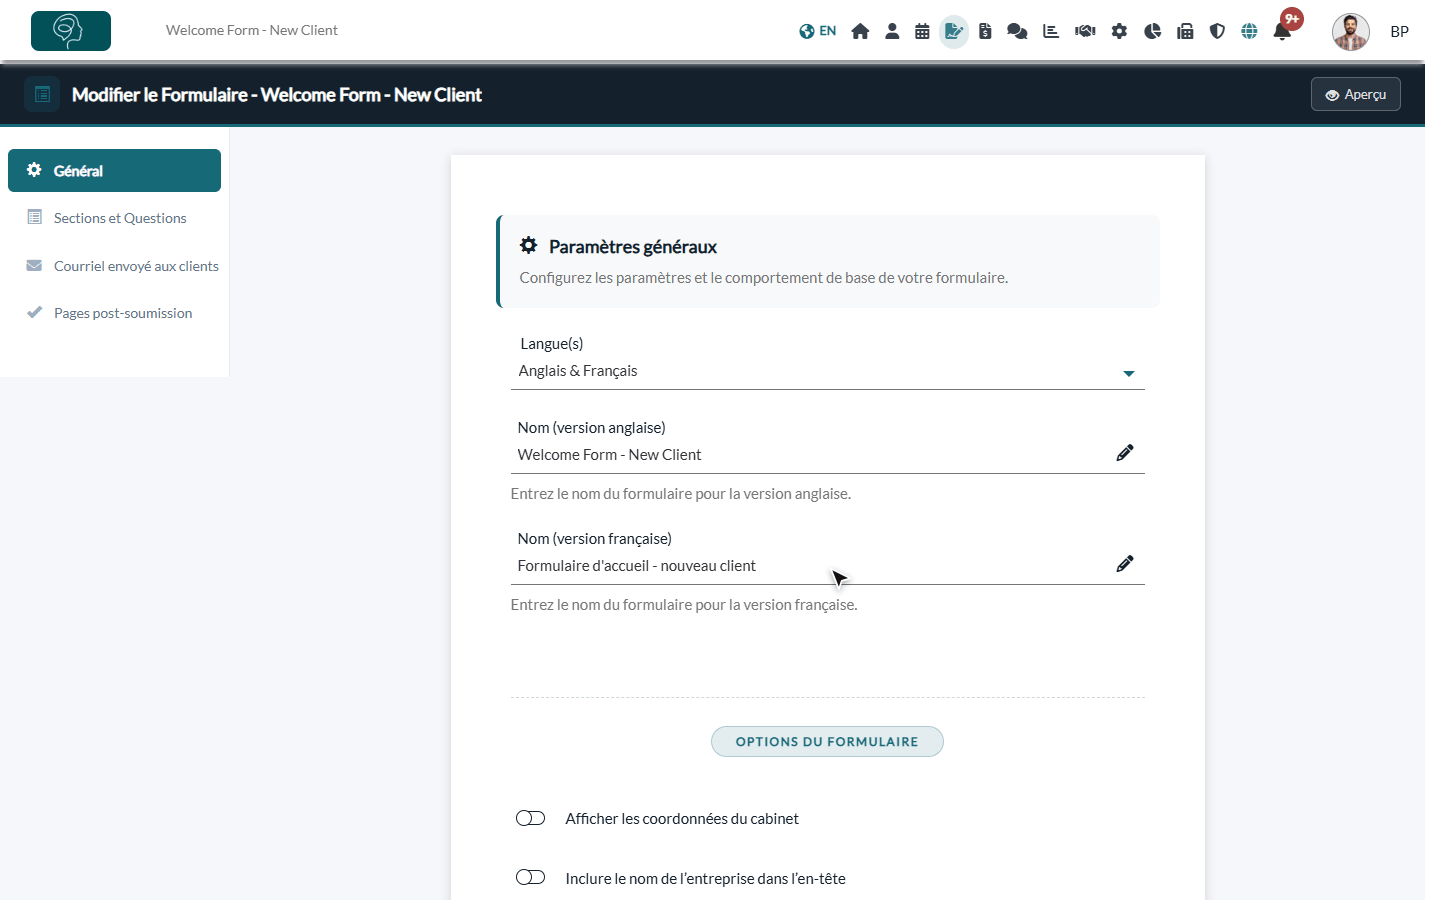Select the Général tab in sidebar
The width and height of the screenshot is (1440, 900).
114,170
